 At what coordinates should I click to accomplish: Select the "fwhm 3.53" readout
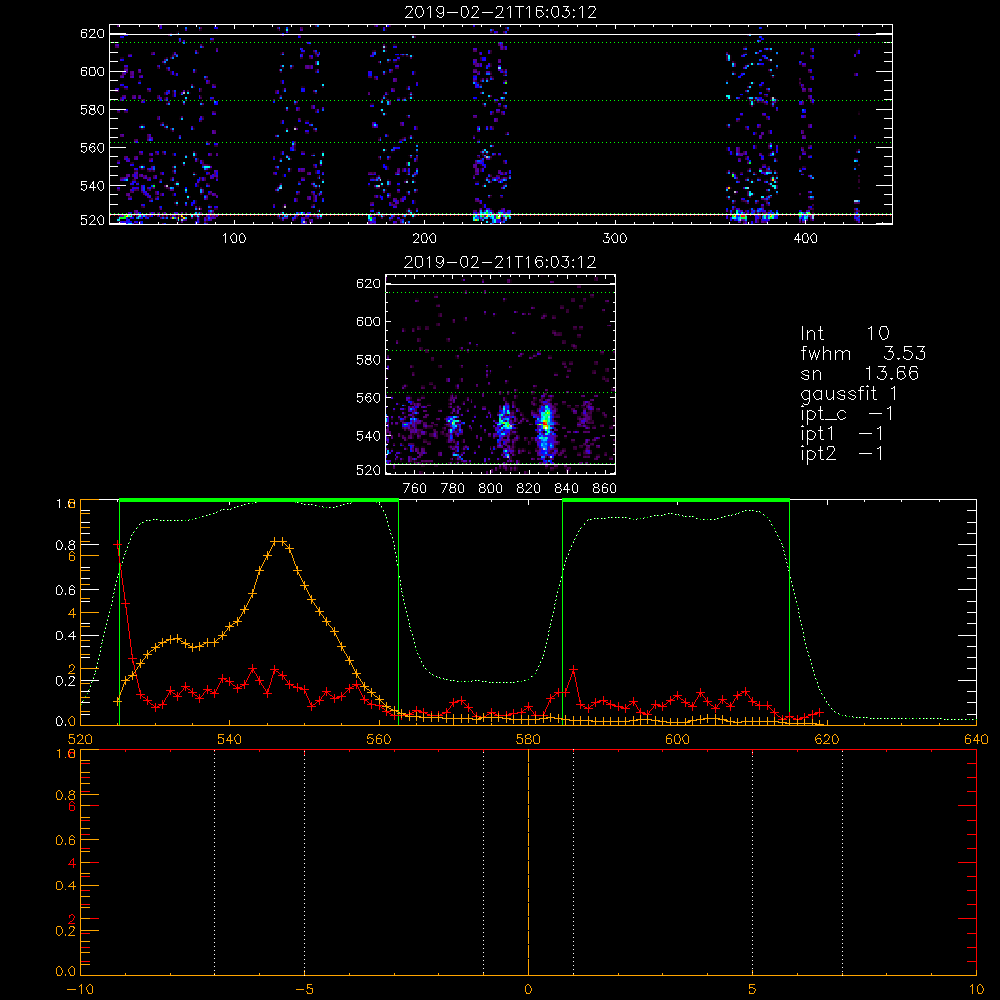[x=863, y=353]
